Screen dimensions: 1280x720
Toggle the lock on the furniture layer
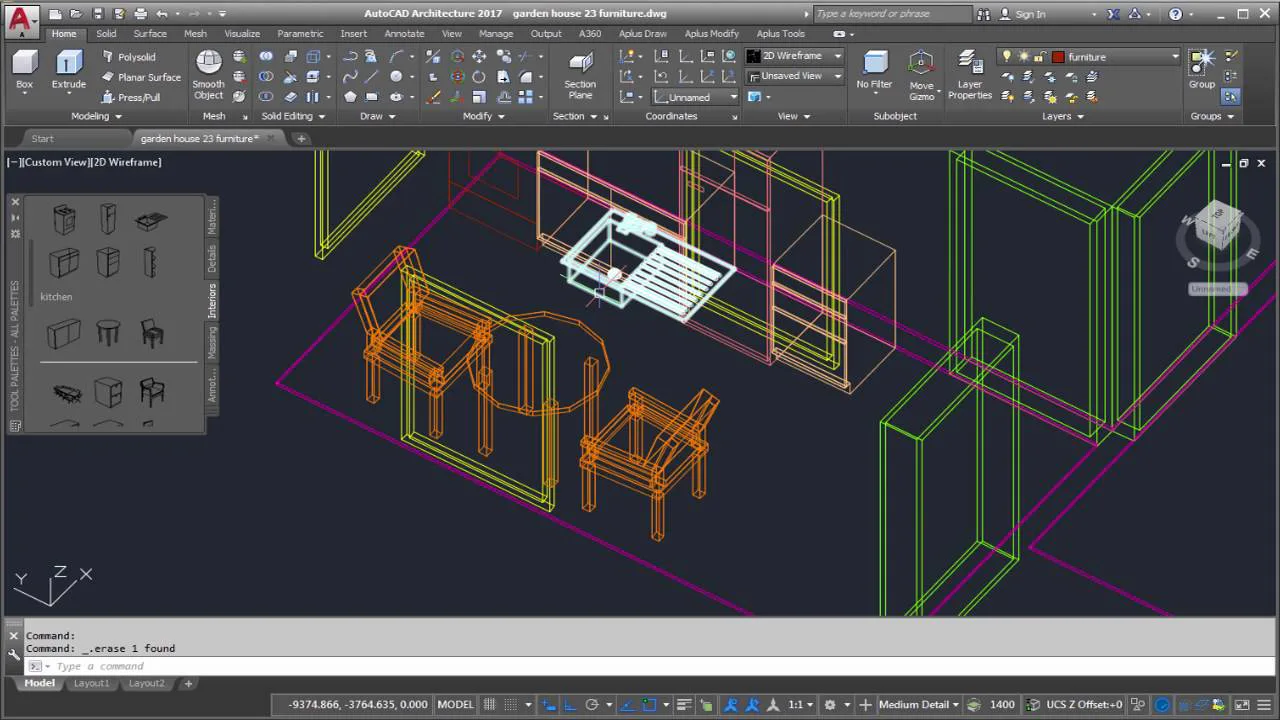(1040, 57)
